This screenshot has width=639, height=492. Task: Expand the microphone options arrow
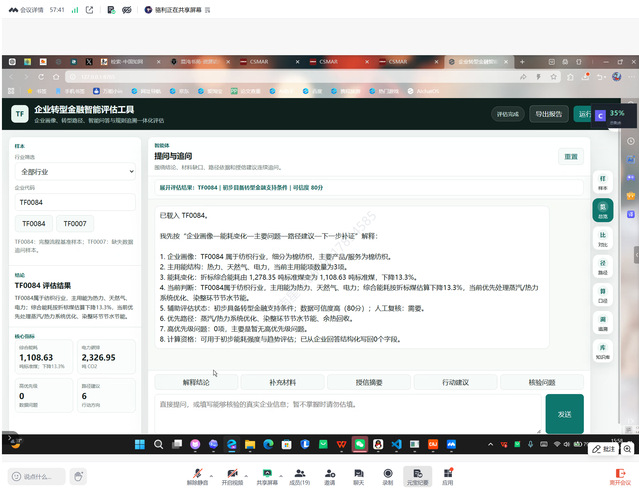[211, 476]
